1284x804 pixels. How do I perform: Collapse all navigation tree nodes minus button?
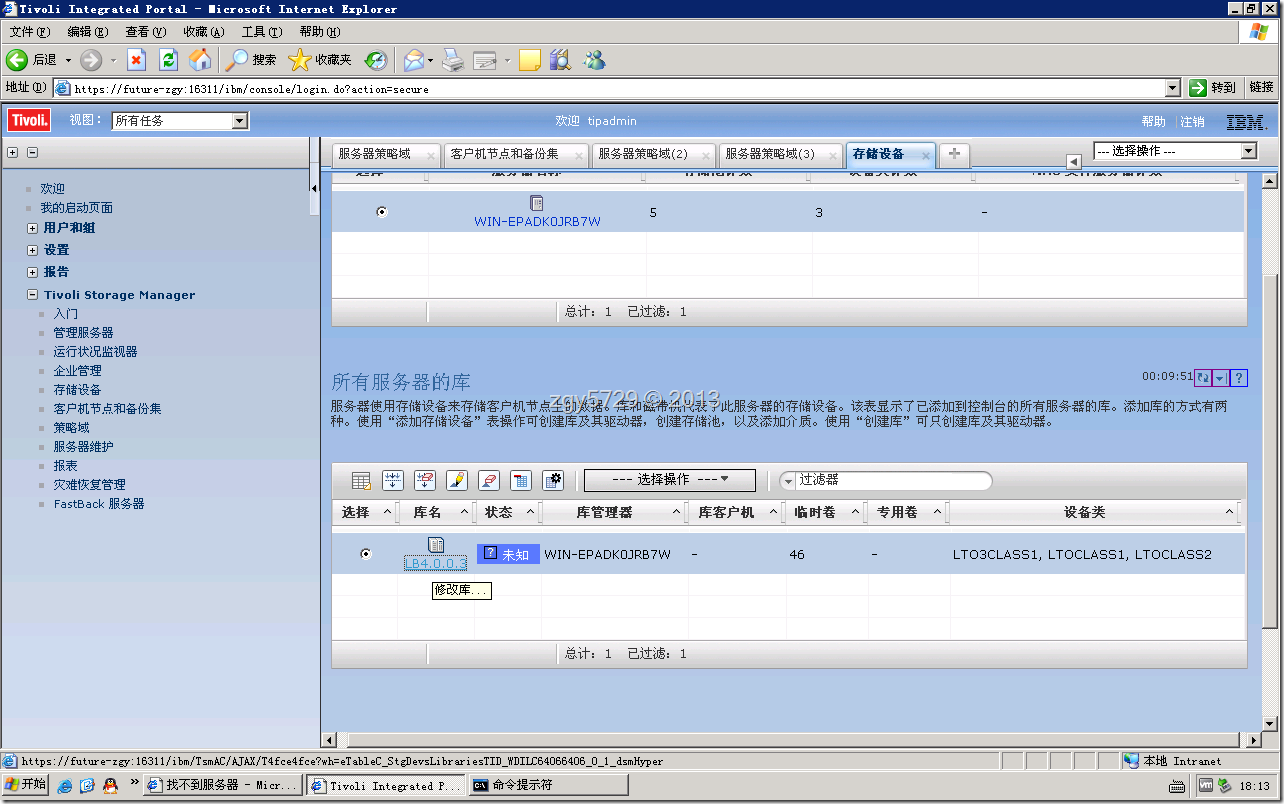(x=32, y=152)
